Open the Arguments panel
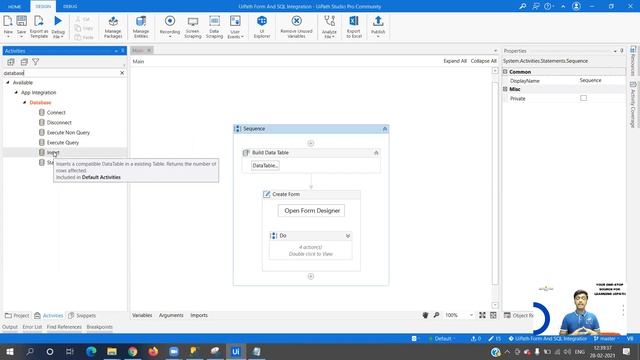The height and width of the screenshot is (360, 640). click(171, 315)
